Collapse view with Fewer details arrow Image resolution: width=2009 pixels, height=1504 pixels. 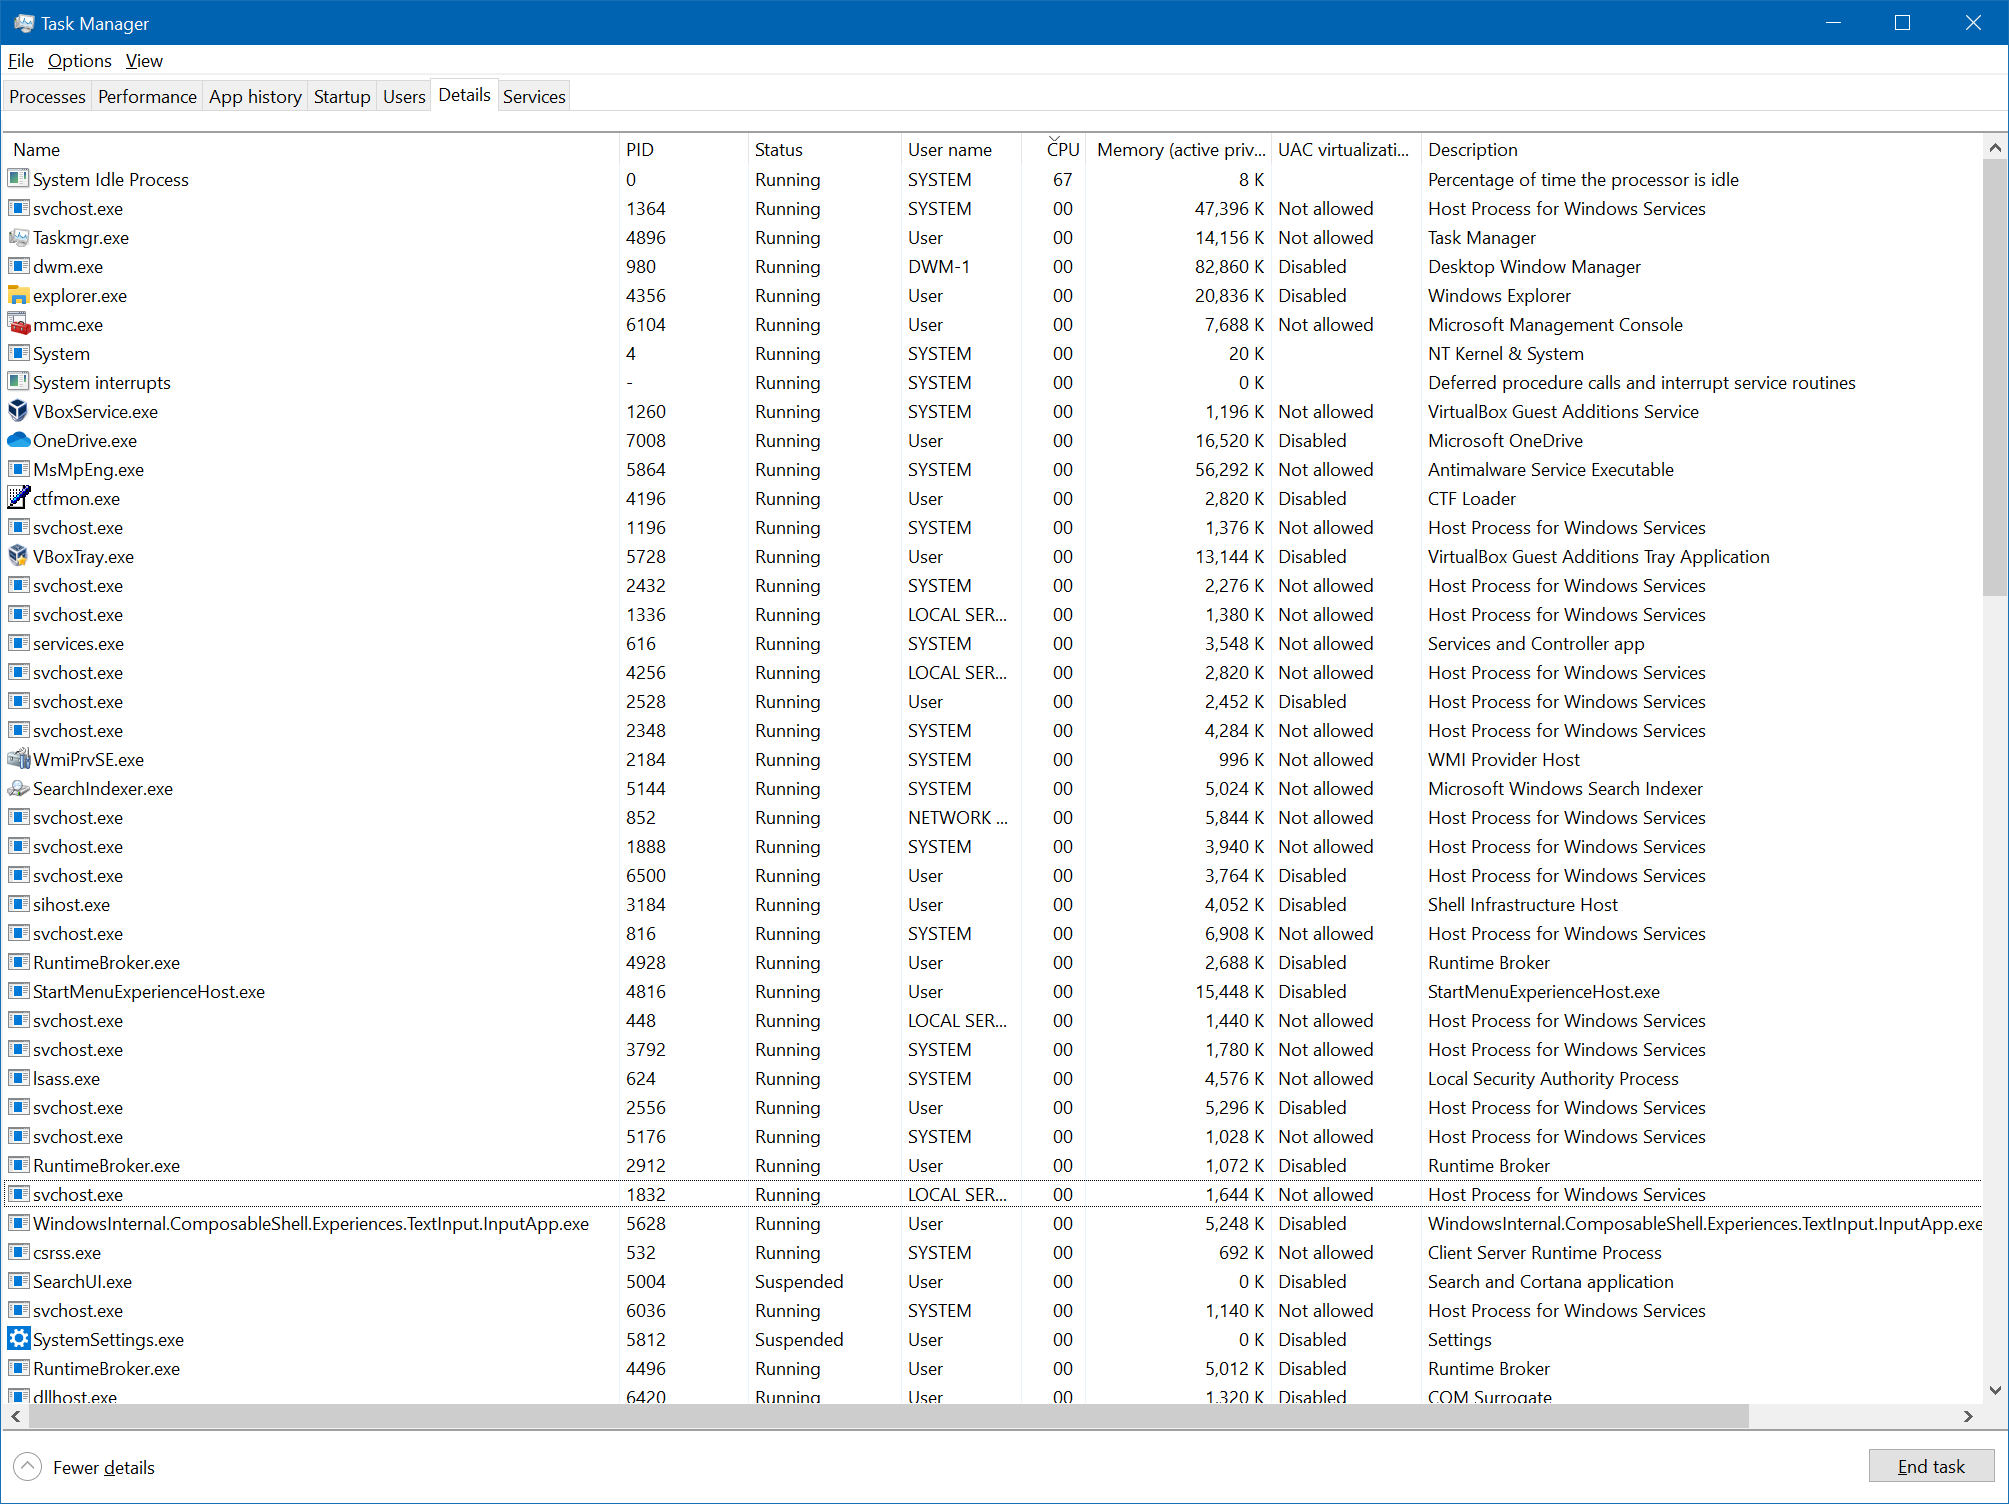point(27,1466)
